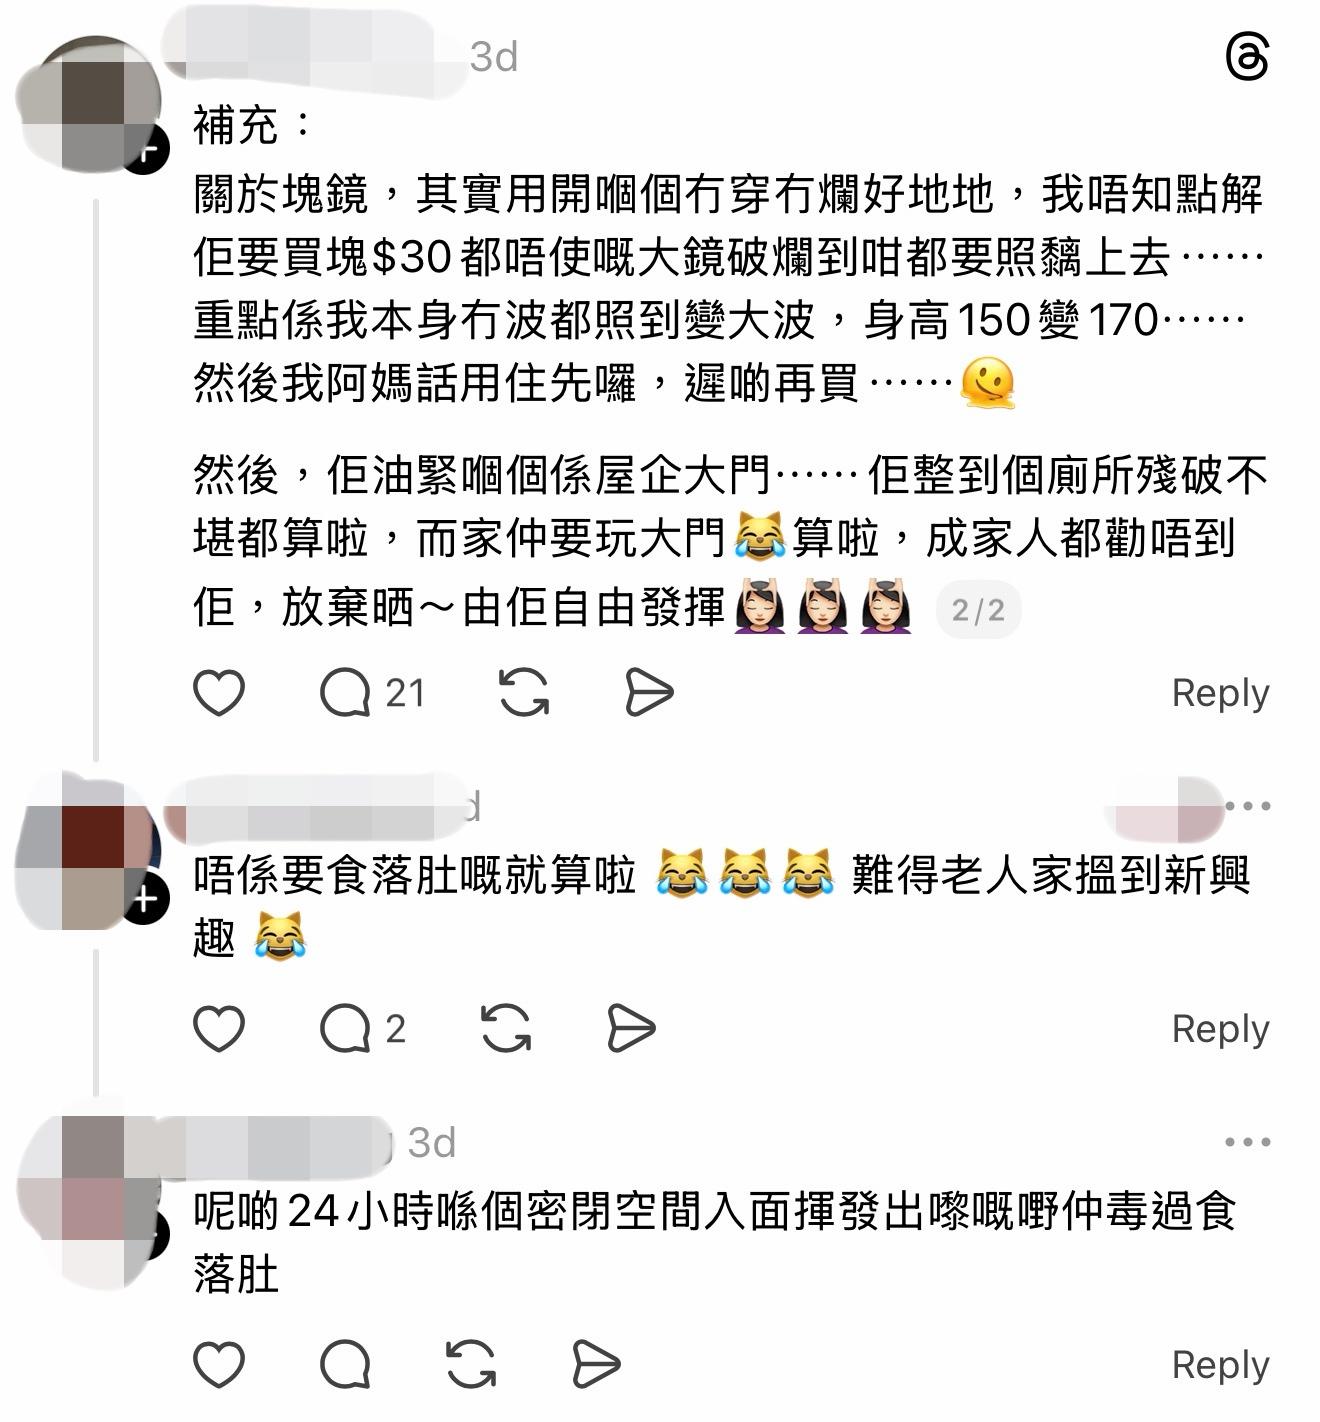
Task: Like the third comment about 24小時
Action: click(x=219, y=1365)
